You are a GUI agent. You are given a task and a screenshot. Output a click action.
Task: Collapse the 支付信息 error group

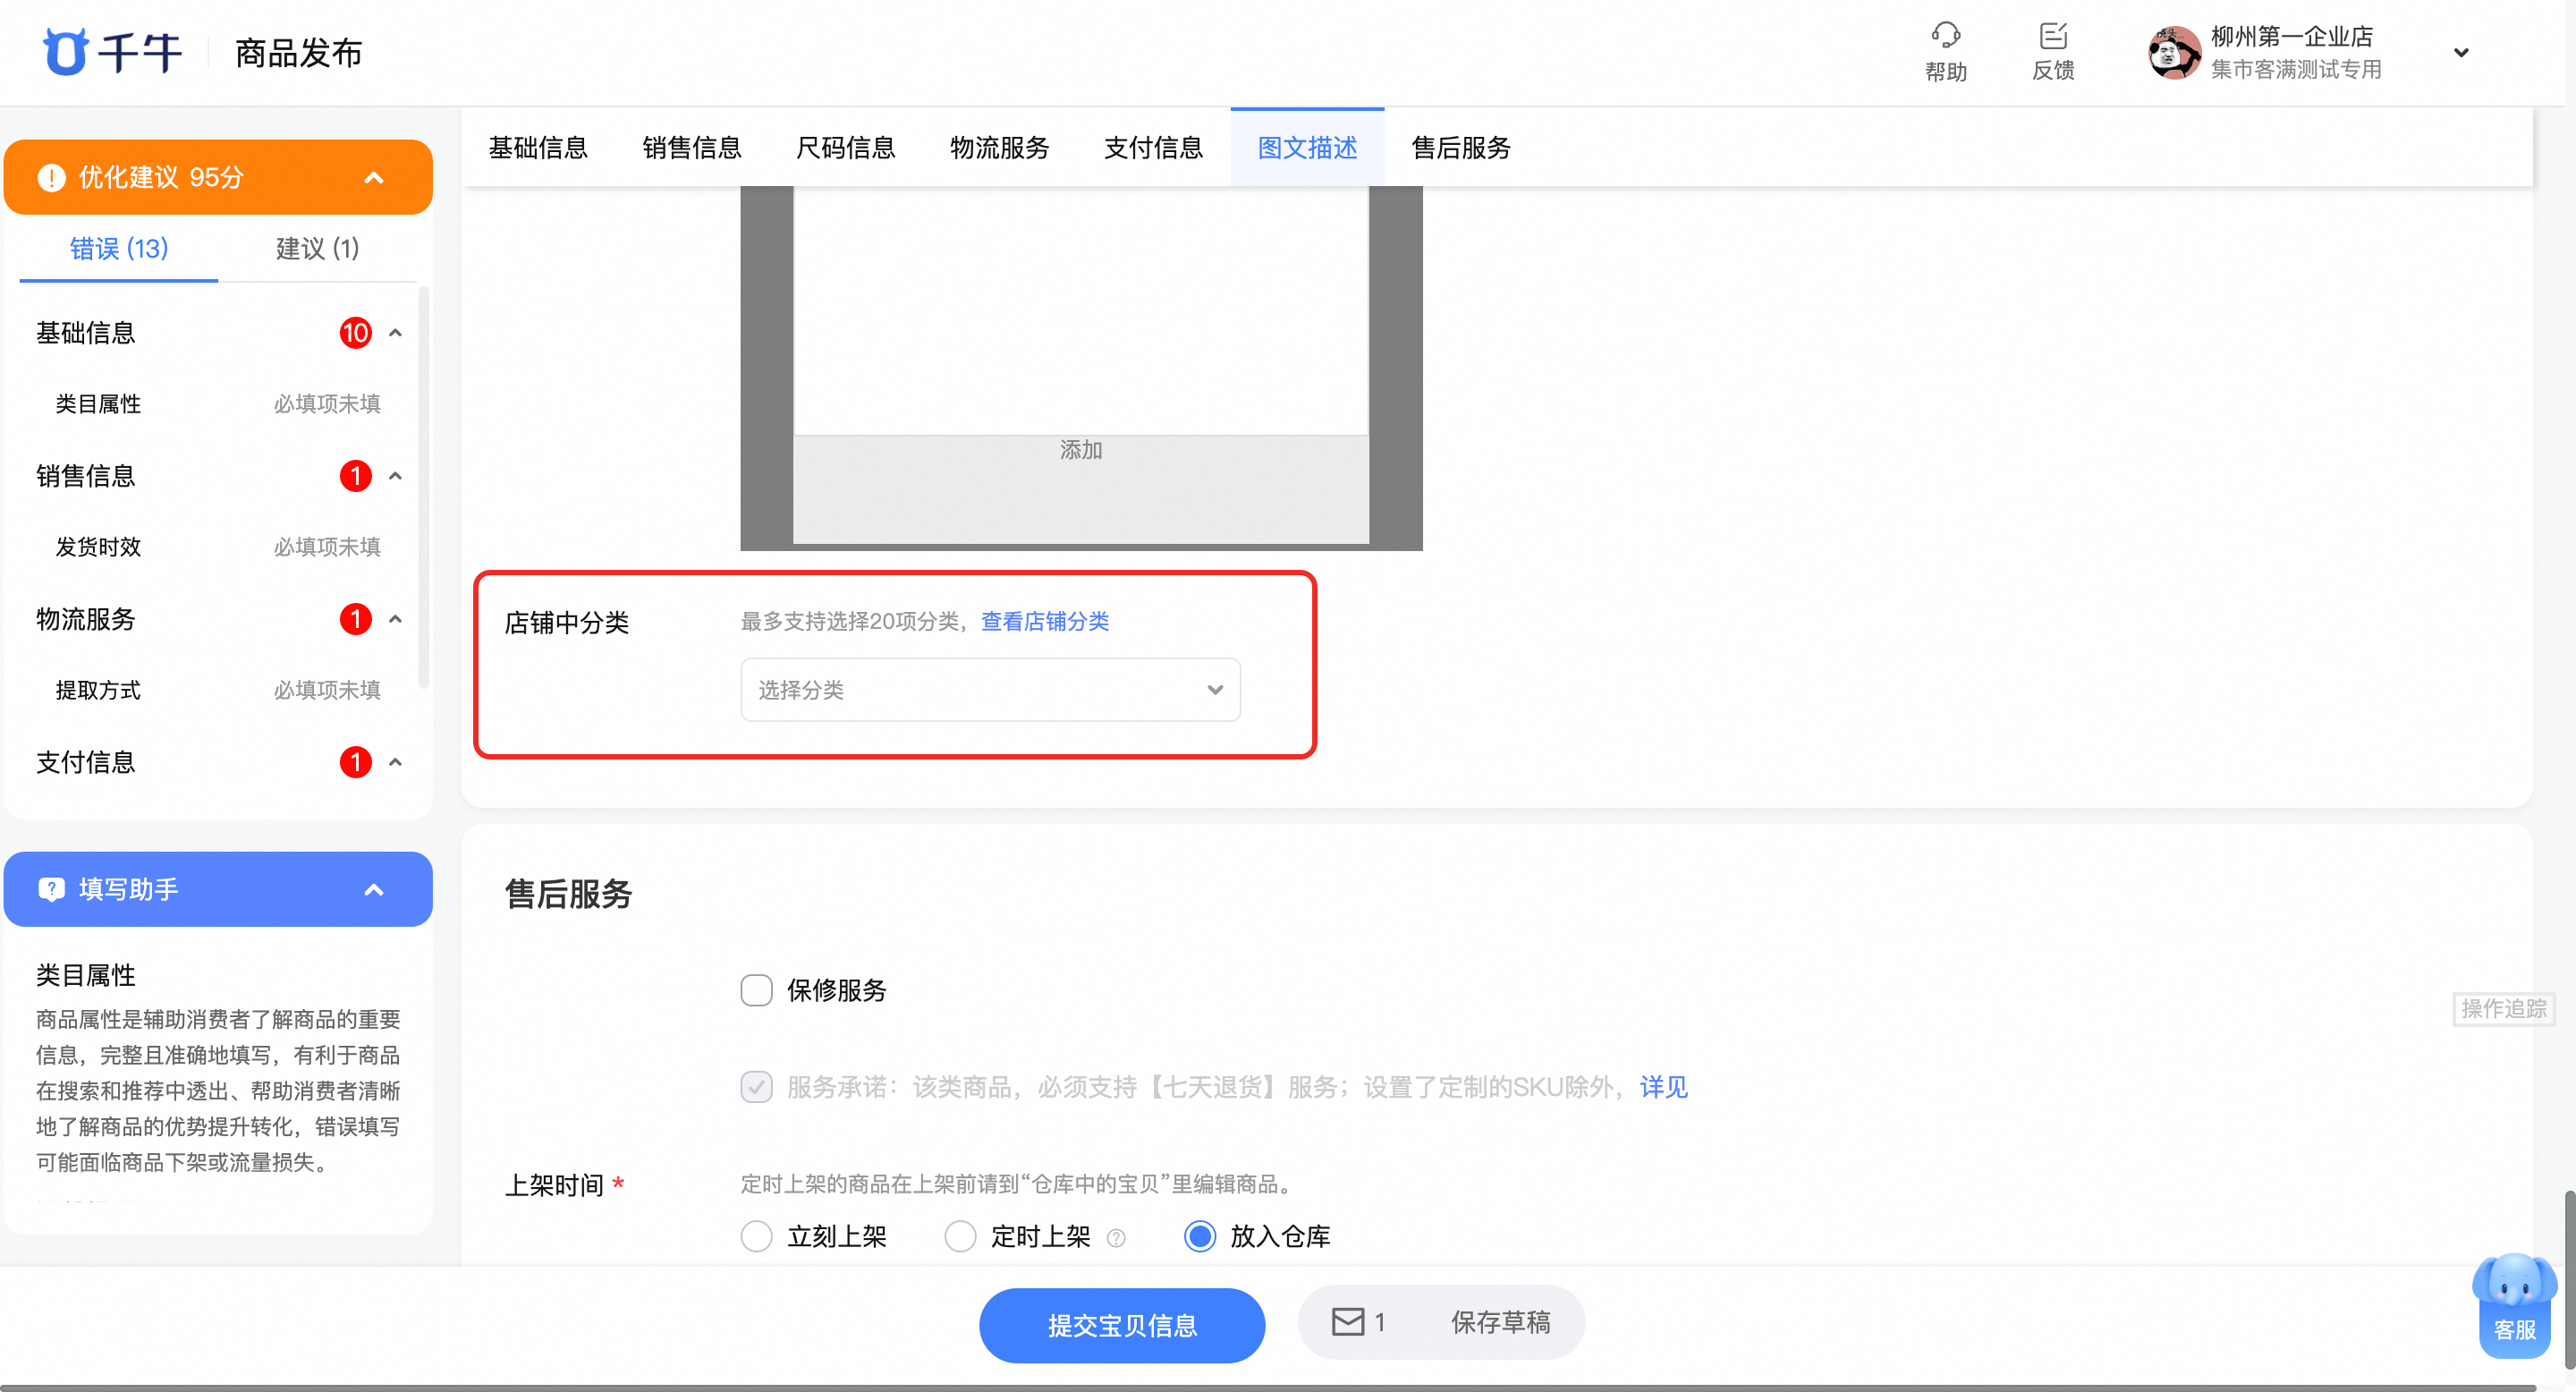click(395, 762)
